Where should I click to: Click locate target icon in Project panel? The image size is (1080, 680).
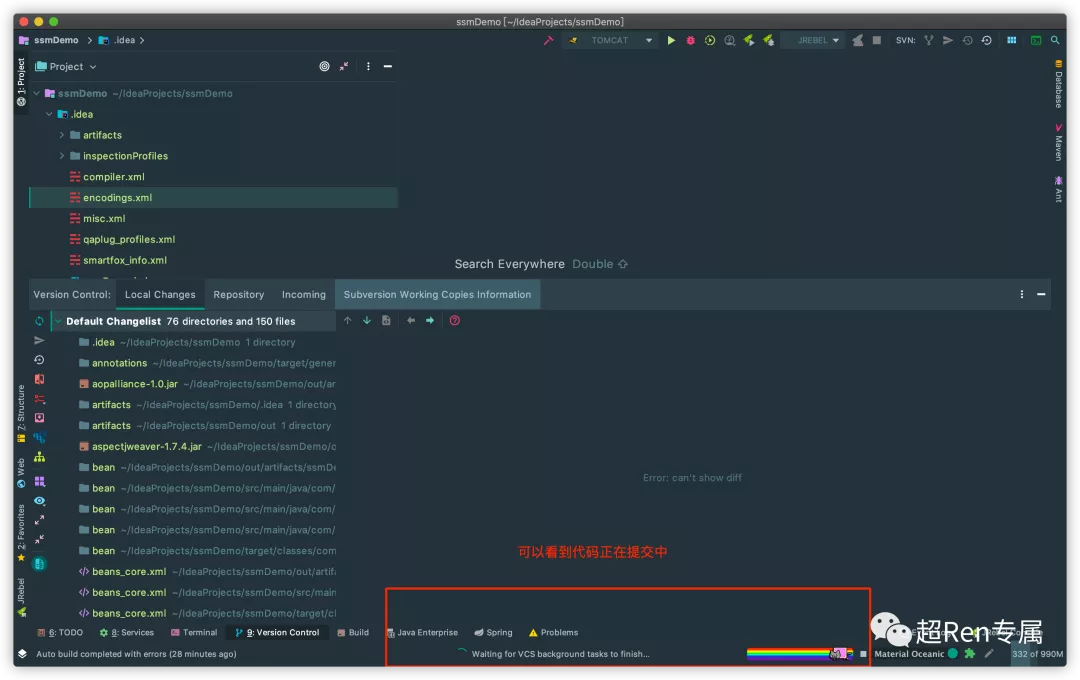(324, 66)
